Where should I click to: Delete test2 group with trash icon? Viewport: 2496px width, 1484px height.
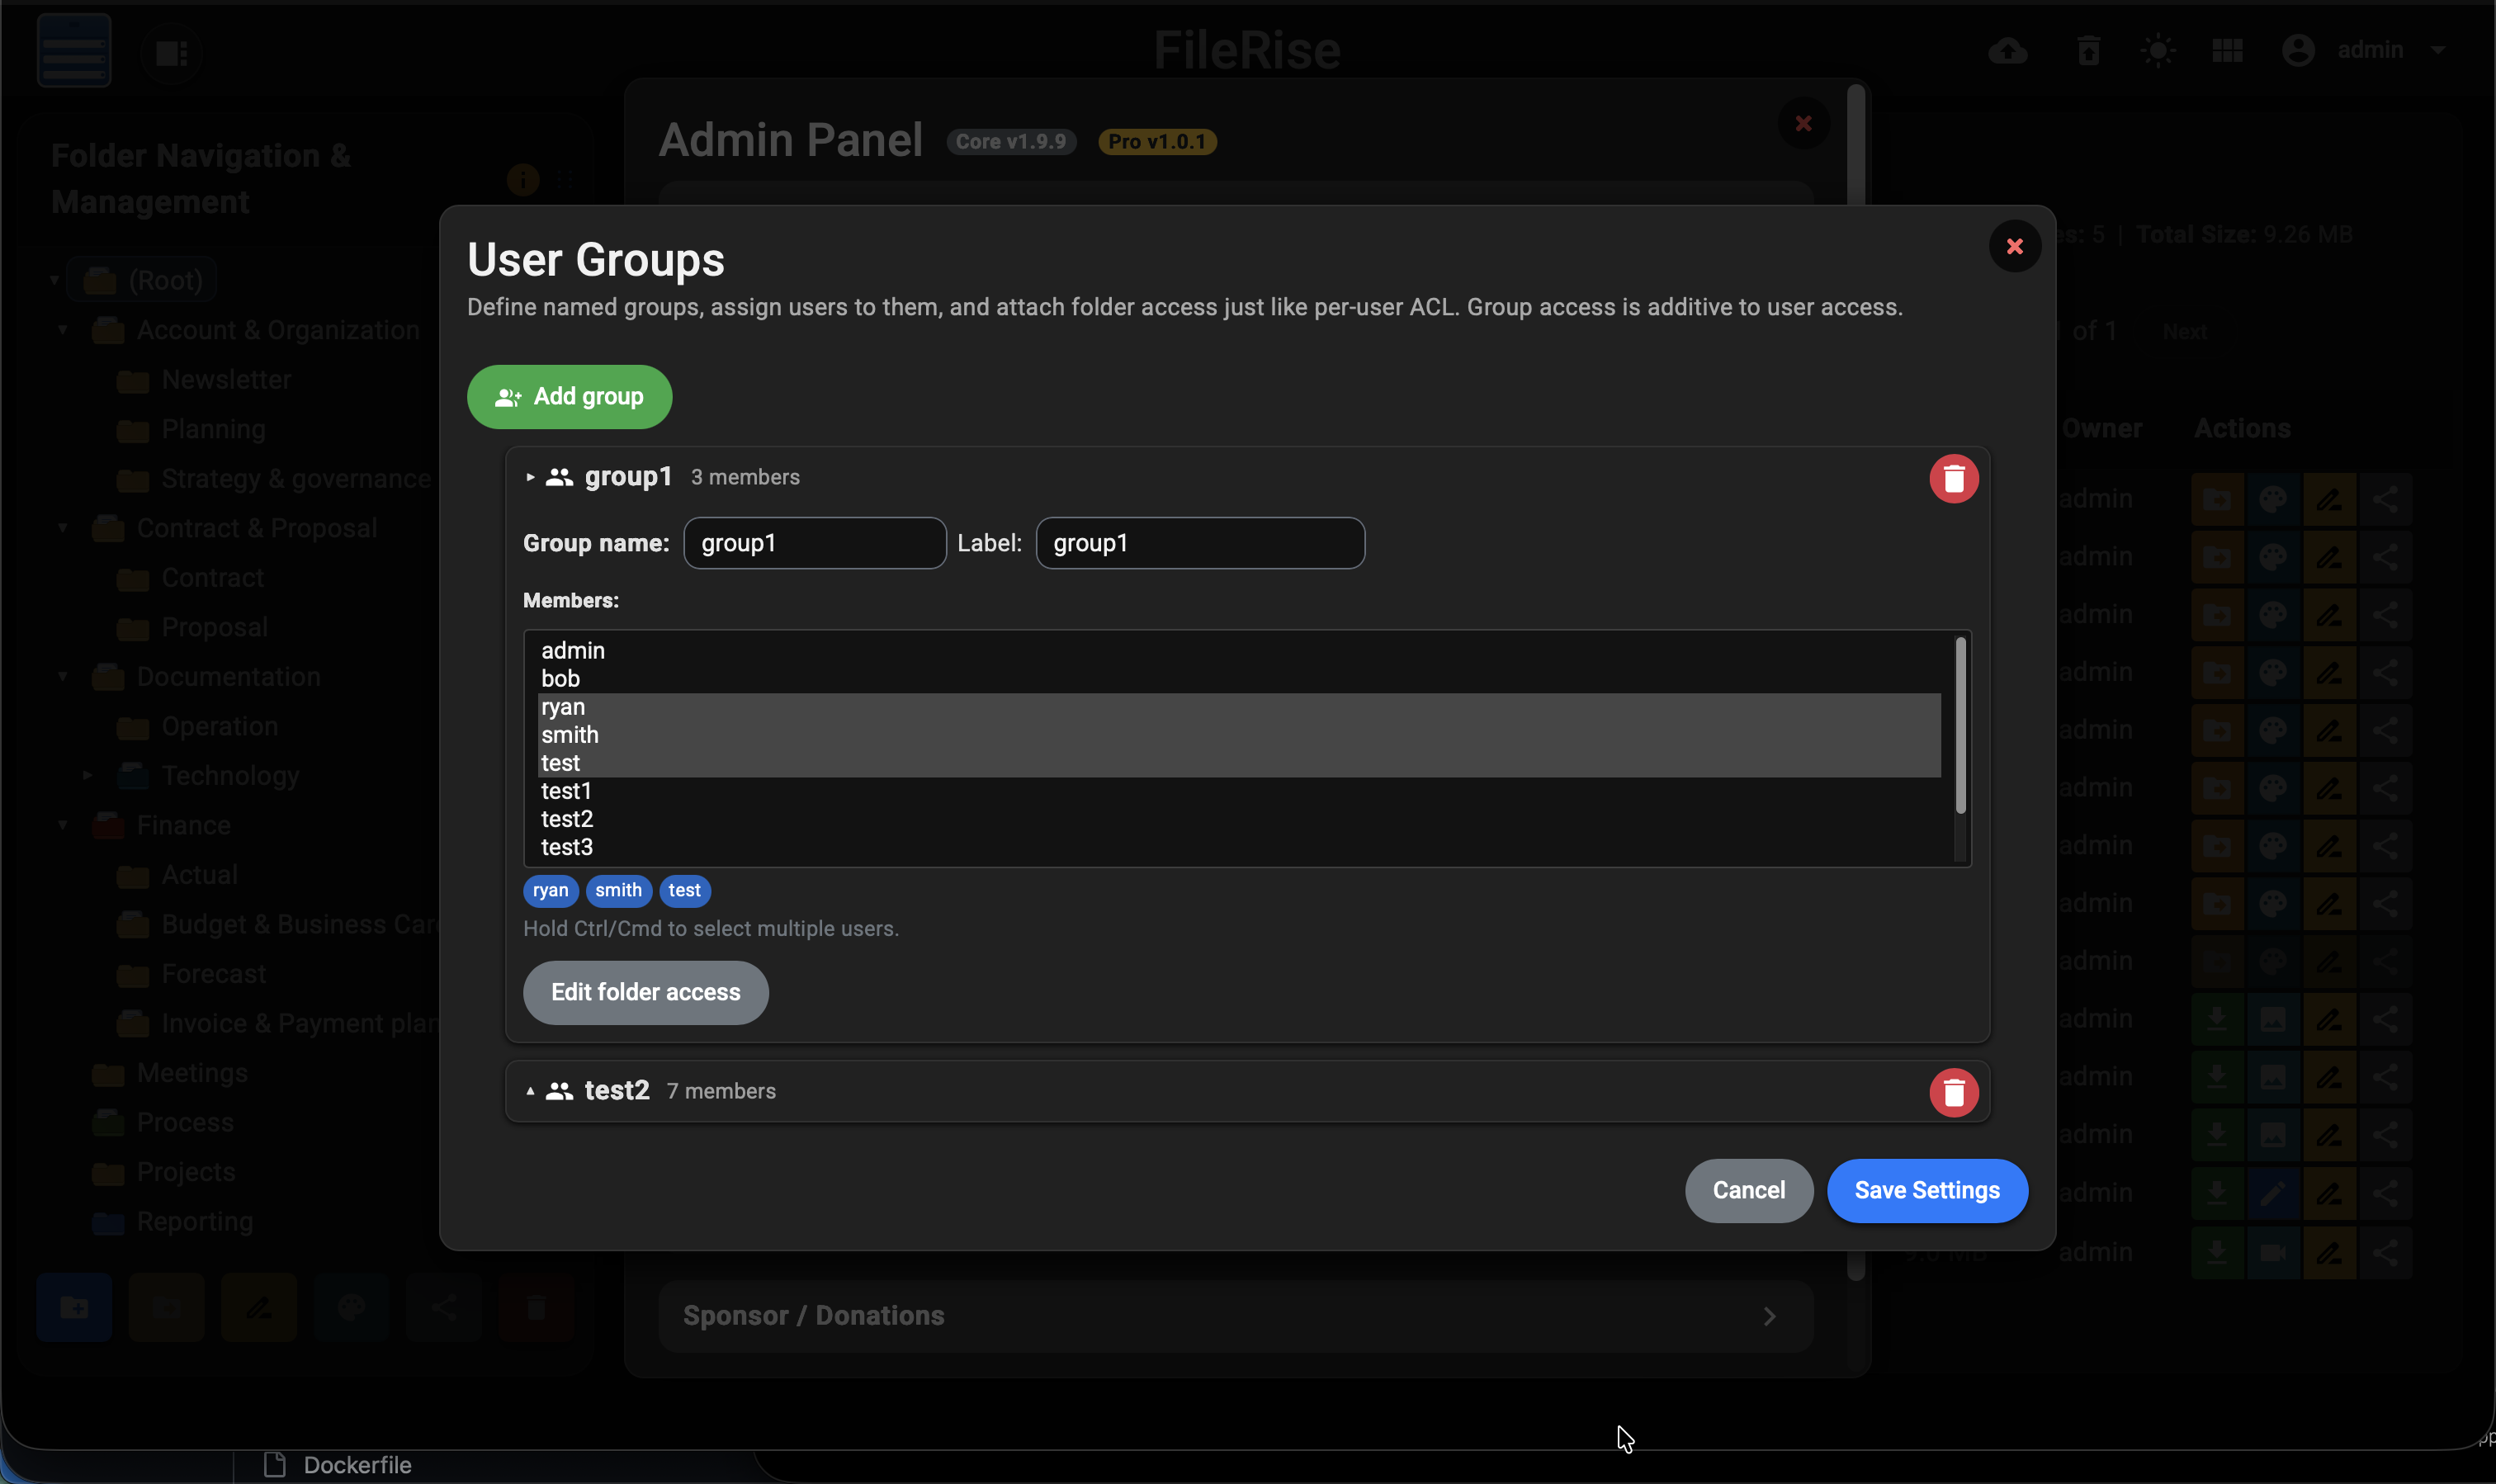(1953, 1092)
